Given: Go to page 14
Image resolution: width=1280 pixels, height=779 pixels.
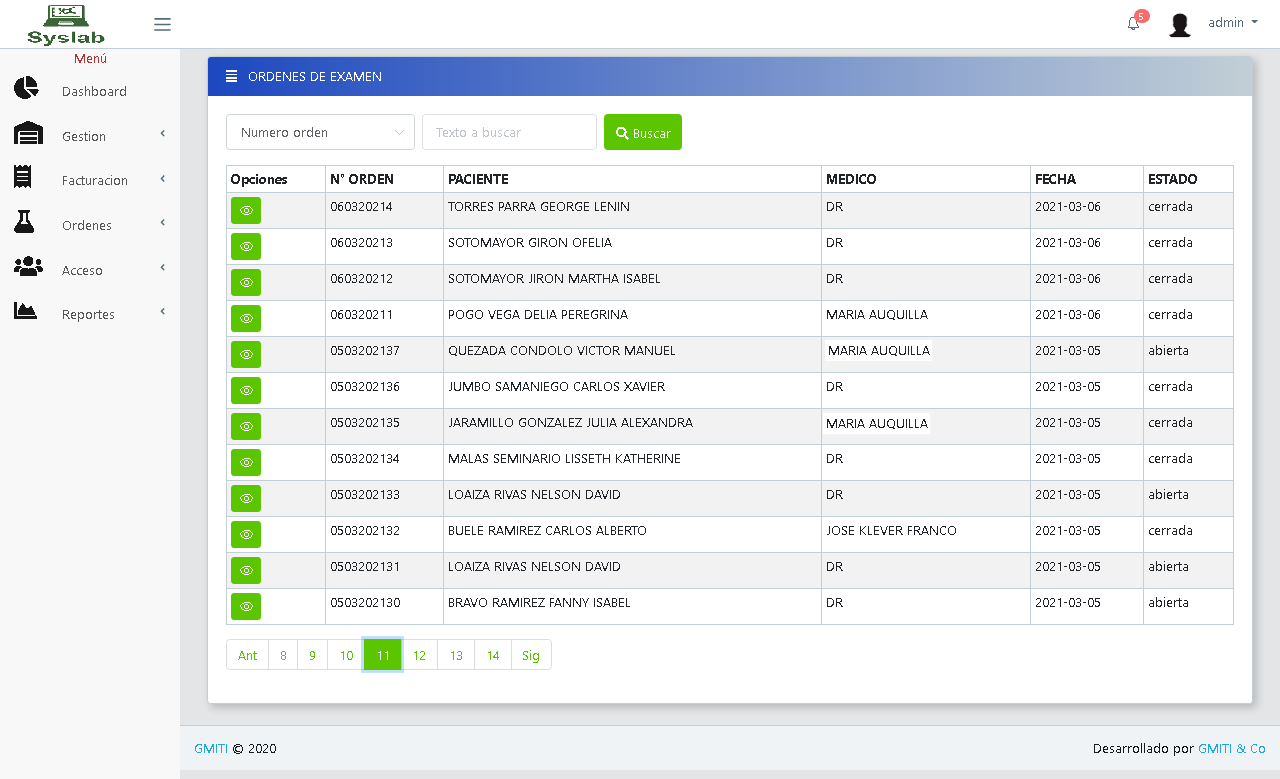Looking at the screenshot, I should click(493, 655).
